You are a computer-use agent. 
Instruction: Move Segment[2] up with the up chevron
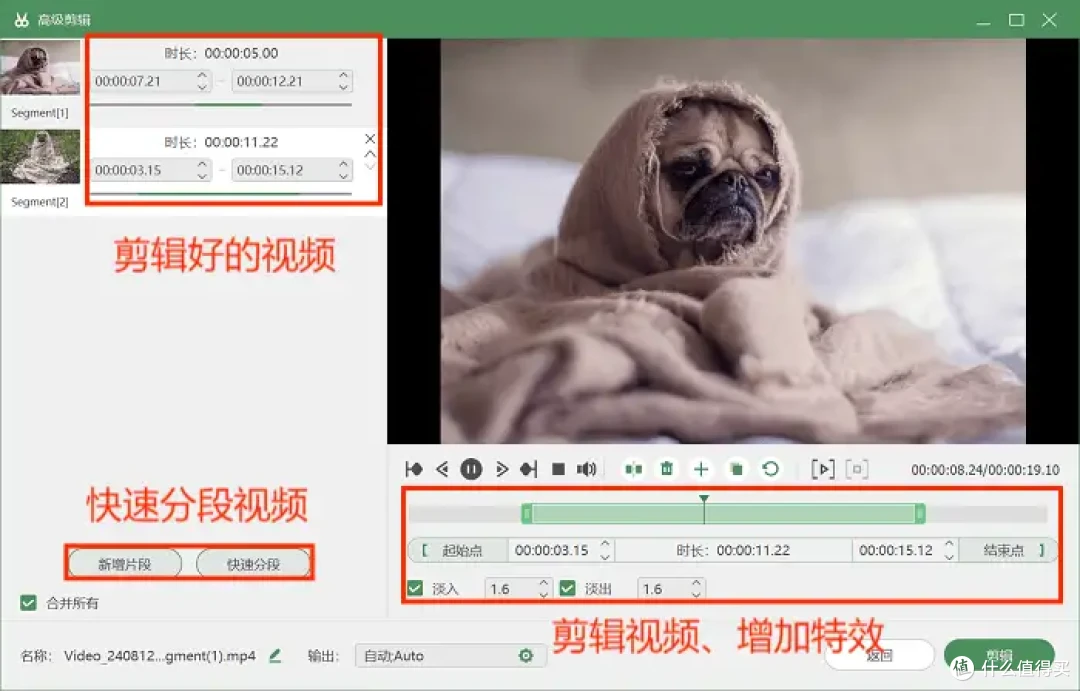pos(370,154)
